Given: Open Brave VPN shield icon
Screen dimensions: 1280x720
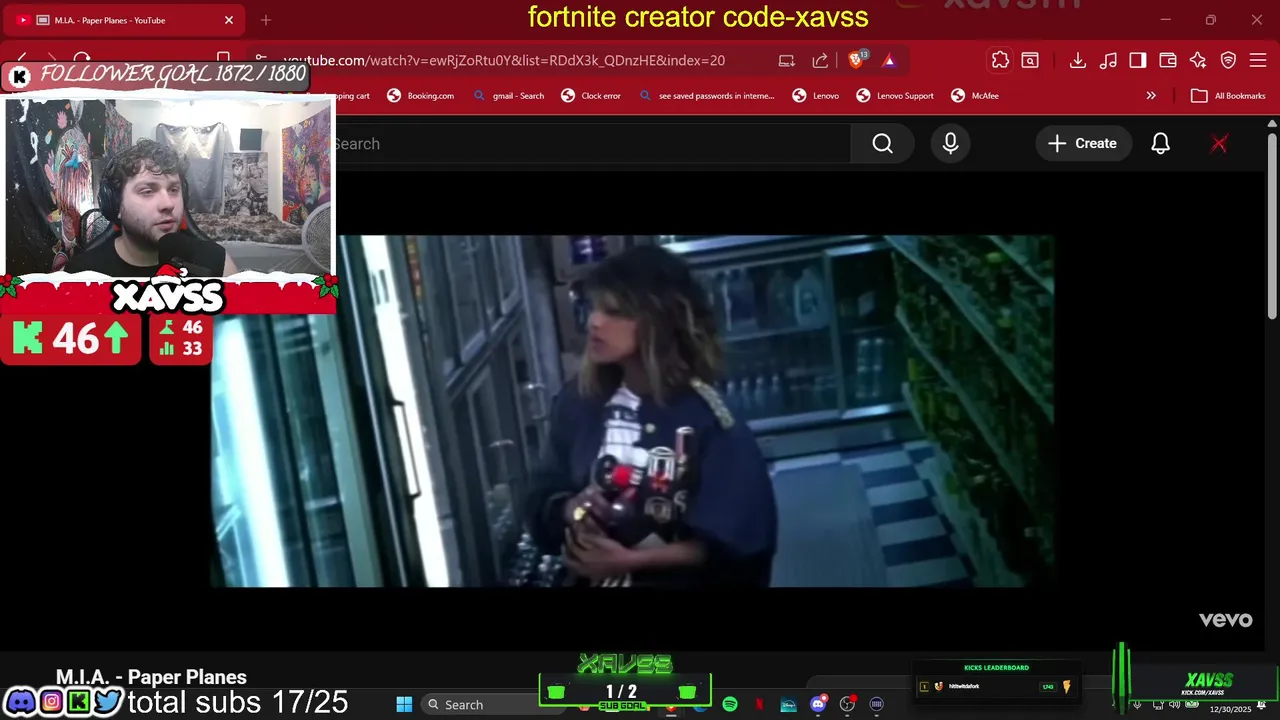Looking at the screenshot, I should (1228, 60).
